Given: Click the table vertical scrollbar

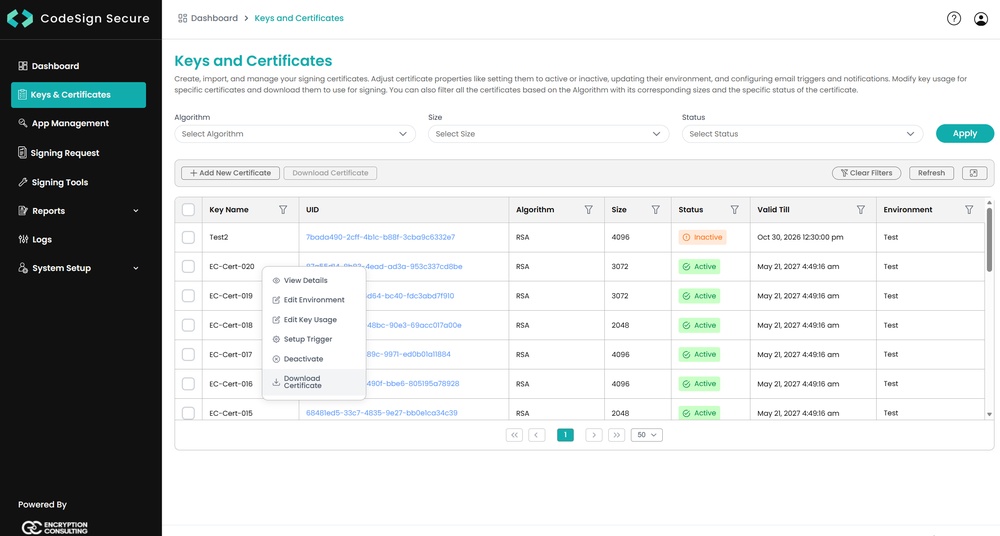Looking at the screenshot, I should 989,239.
